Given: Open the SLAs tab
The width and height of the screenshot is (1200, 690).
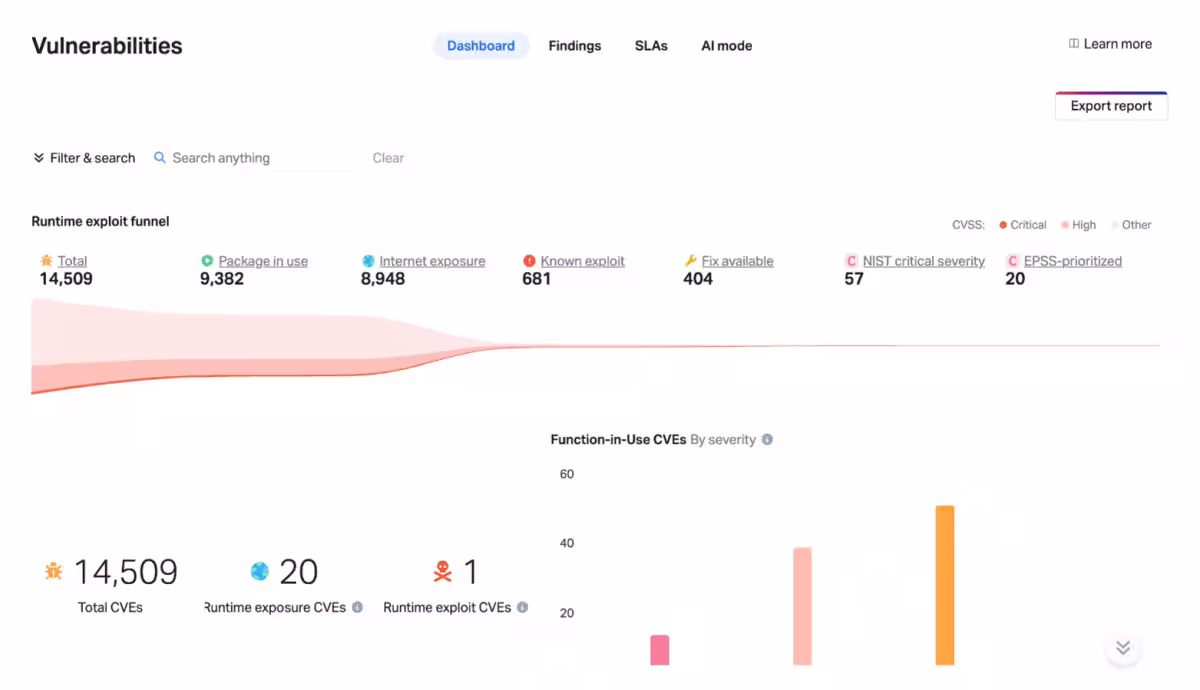Looking at the screenshot, I should coord(651,46).
